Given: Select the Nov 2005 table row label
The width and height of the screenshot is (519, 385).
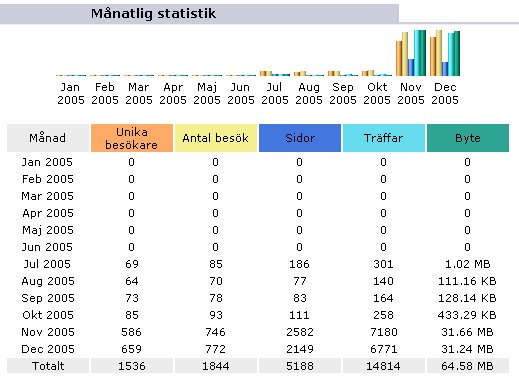Looking at the screenshot, I should (x=48, y=332).
